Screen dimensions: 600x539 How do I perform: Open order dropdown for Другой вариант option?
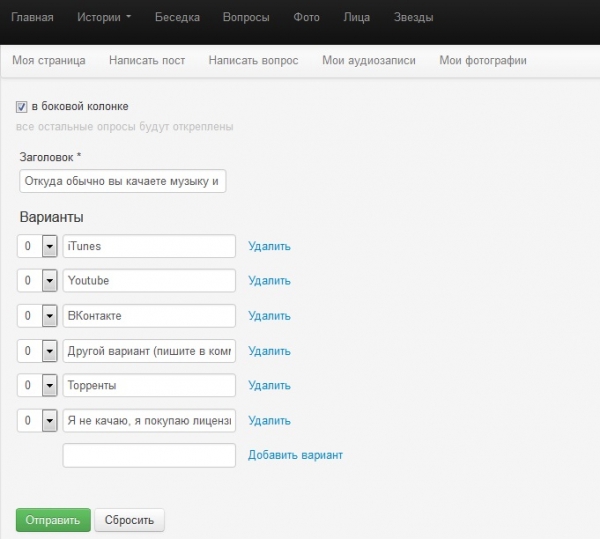[x=38, y=351]
